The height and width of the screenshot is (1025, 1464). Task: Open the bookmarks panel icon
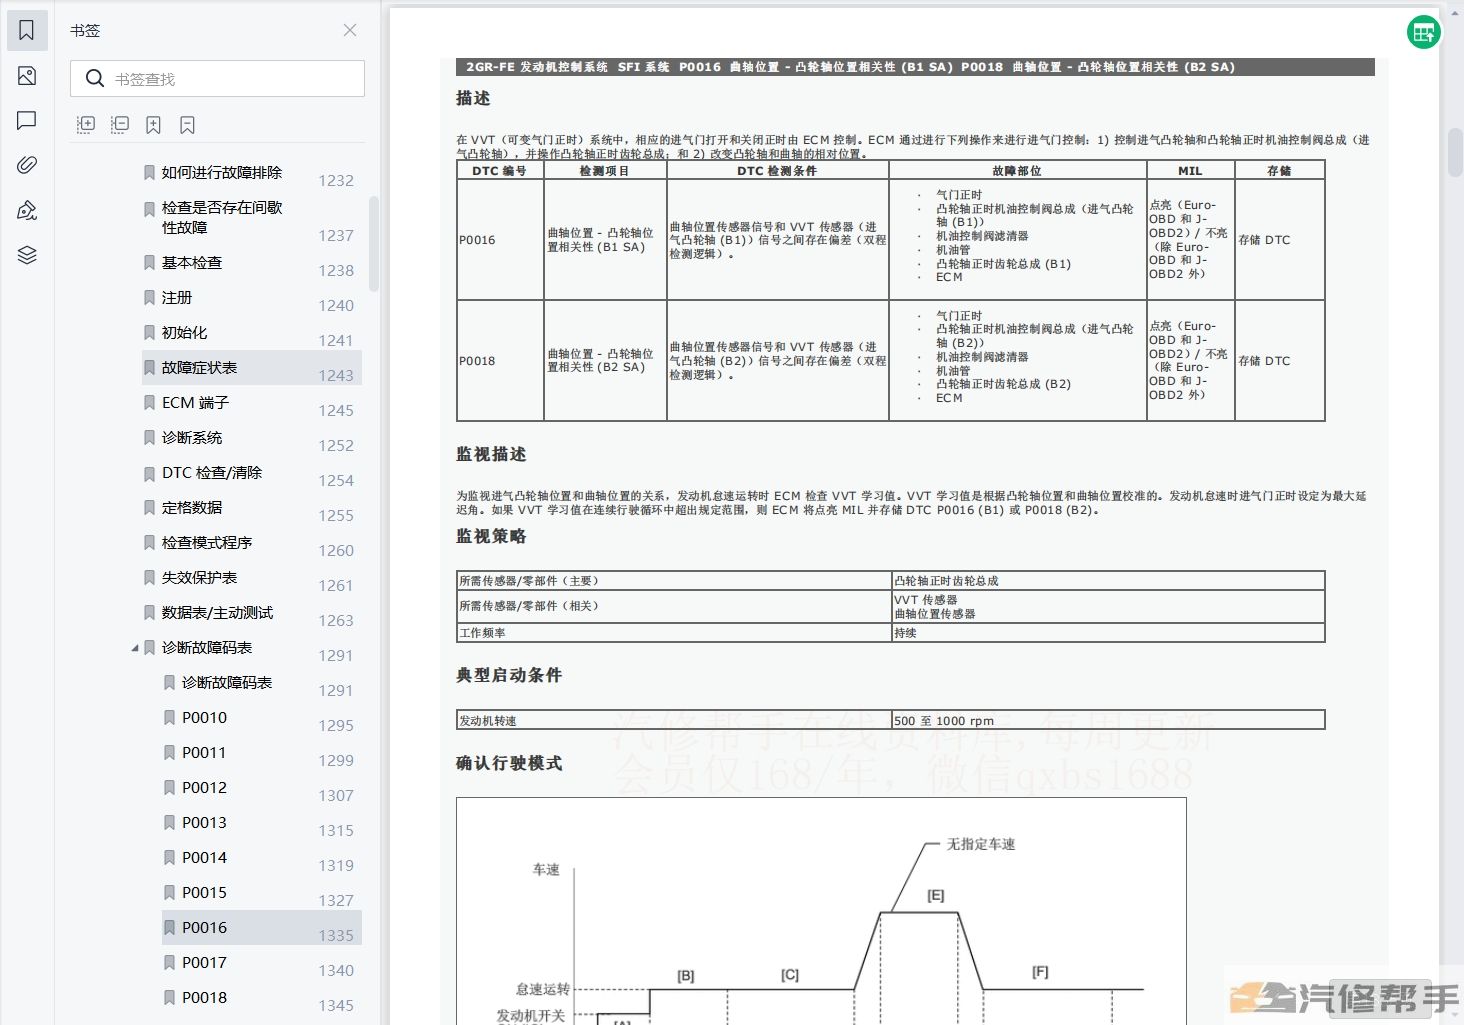[27, 30]
